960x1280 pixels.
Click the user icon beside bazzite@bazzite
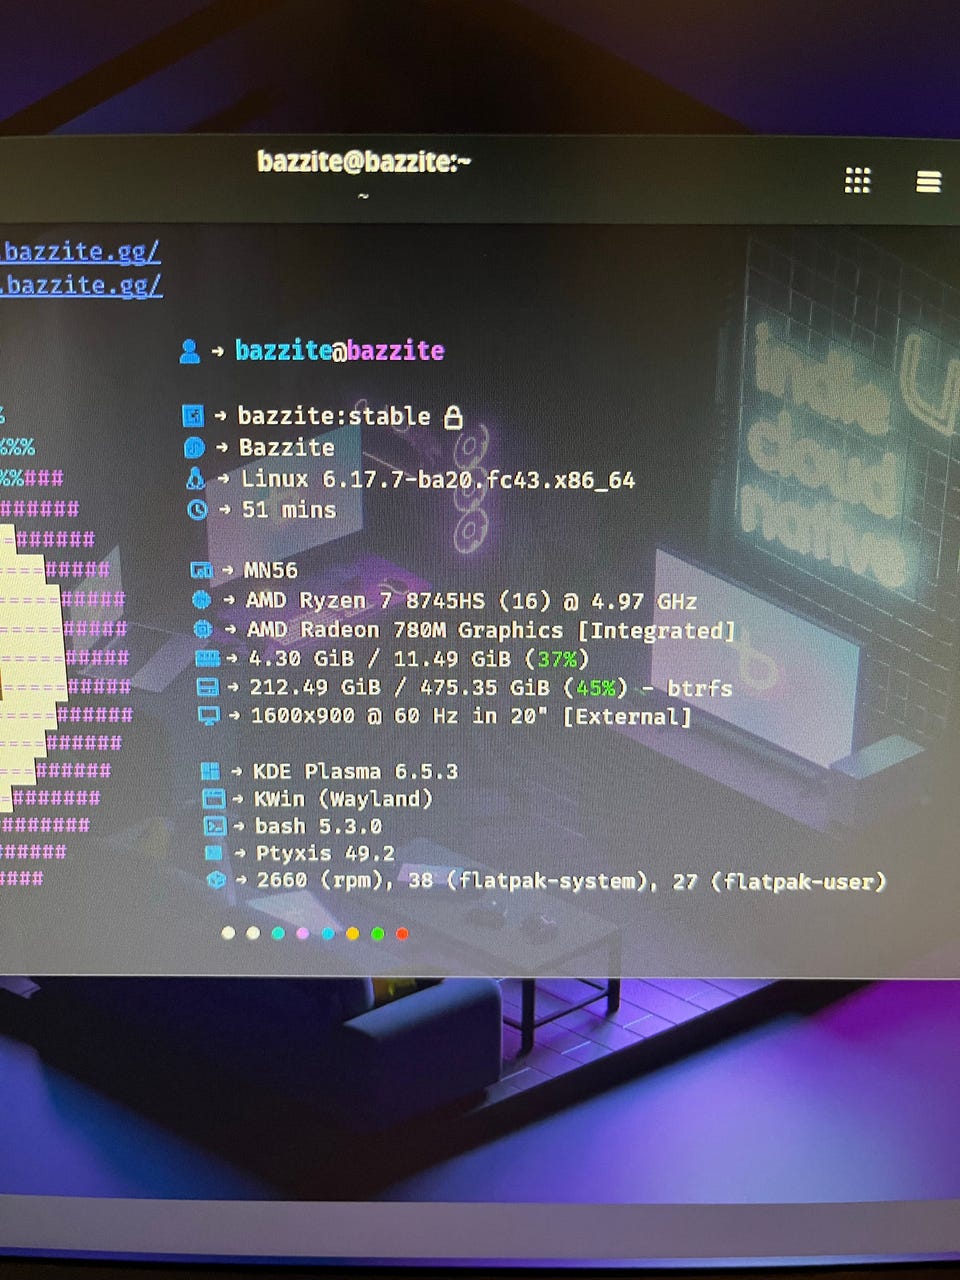coord(189,351)
